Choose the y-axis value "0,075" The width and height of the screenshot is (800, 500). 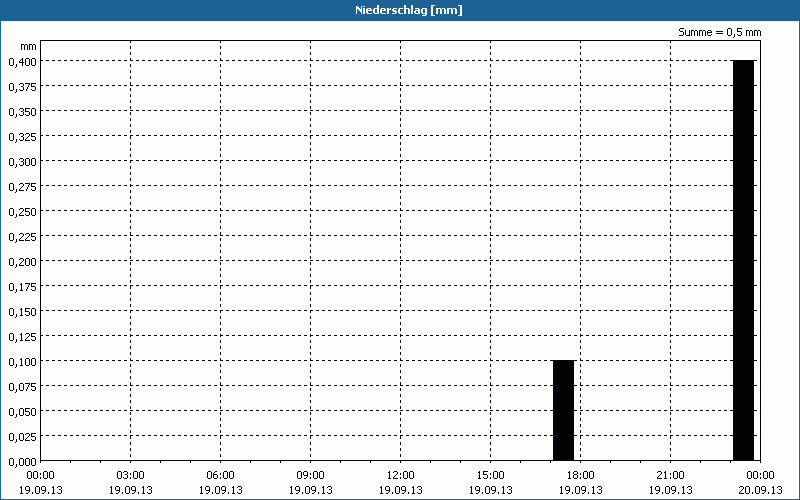point(22,386)
